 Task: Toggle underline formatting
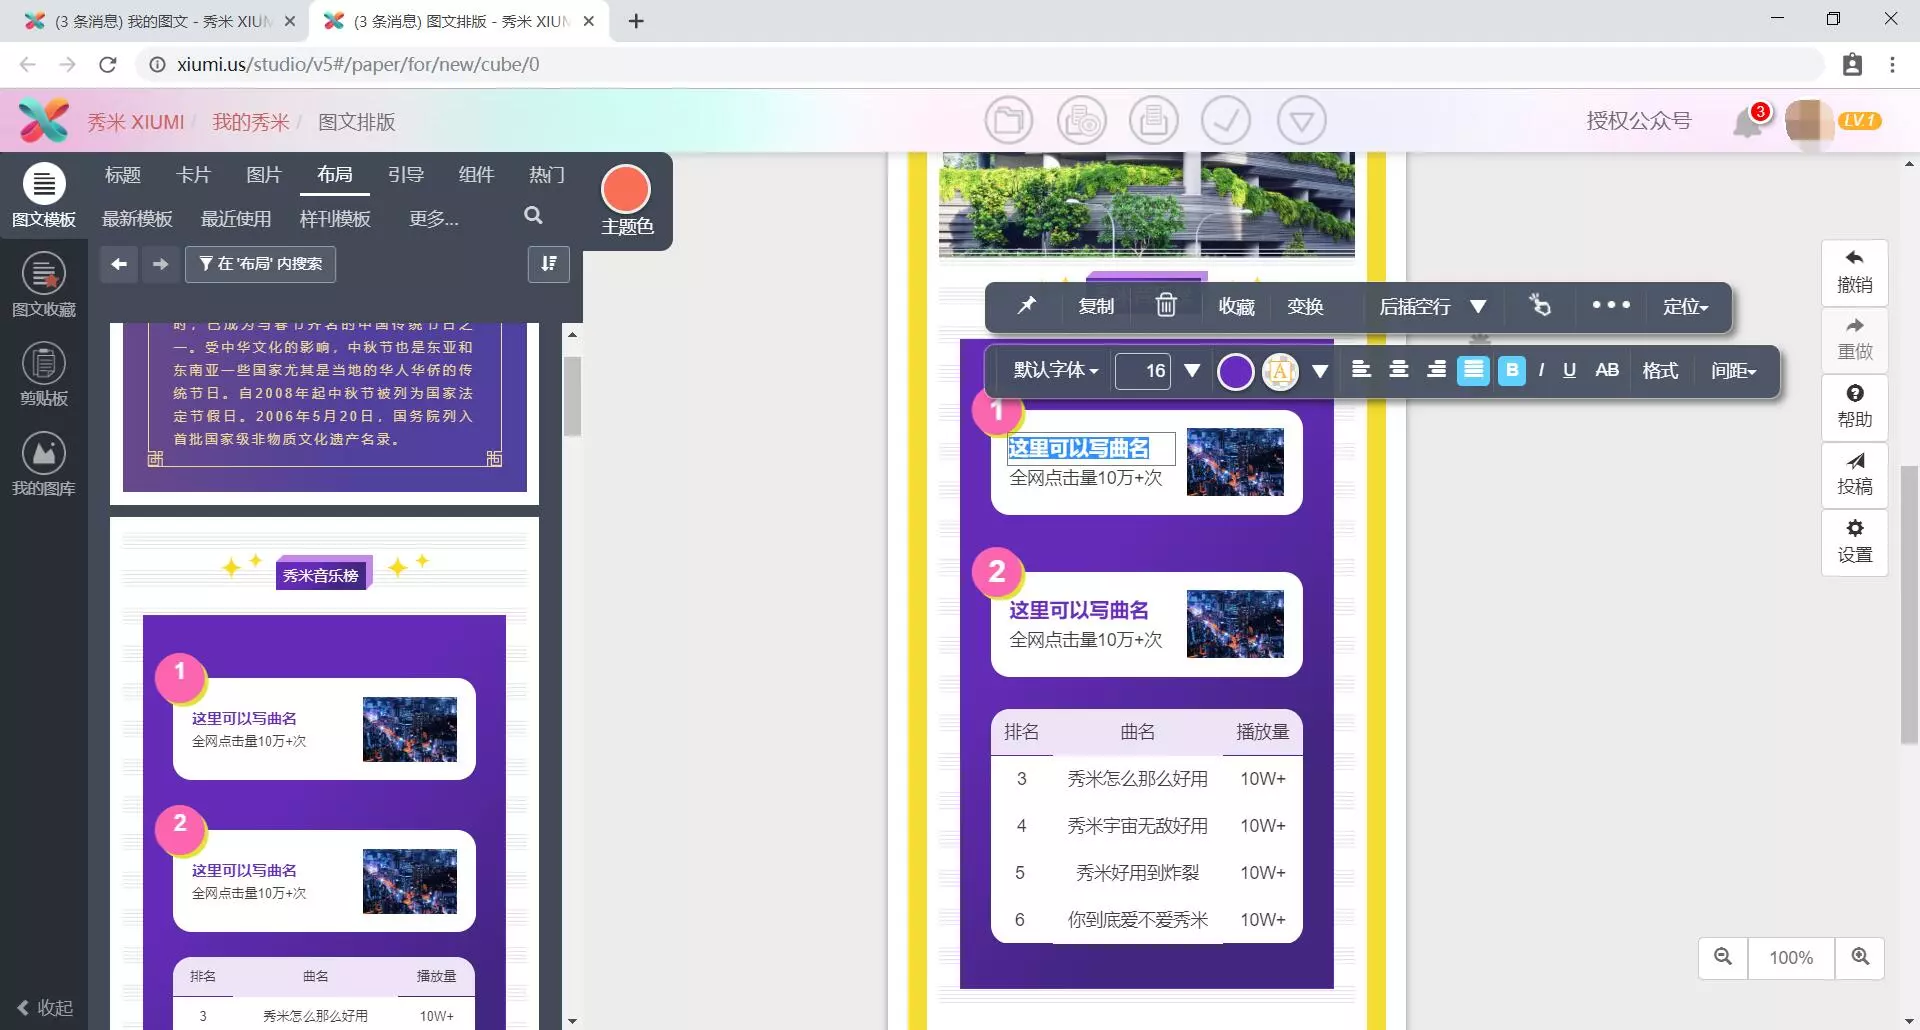tap(1569, 370)
